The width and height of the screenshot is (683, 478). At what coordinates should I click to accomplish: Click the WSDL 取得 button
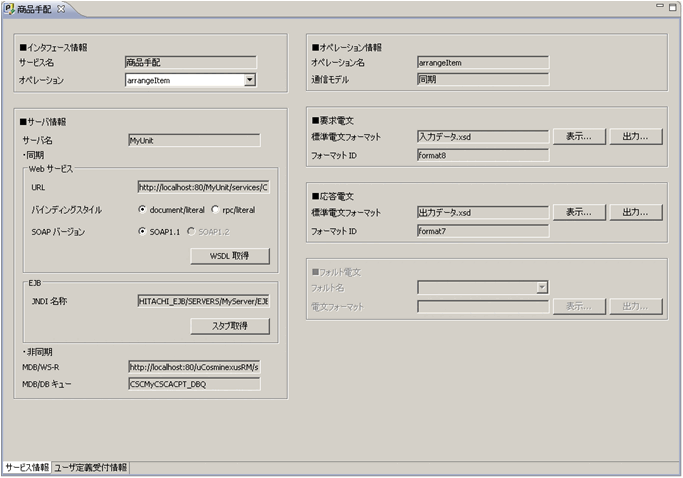click(230, 256)
